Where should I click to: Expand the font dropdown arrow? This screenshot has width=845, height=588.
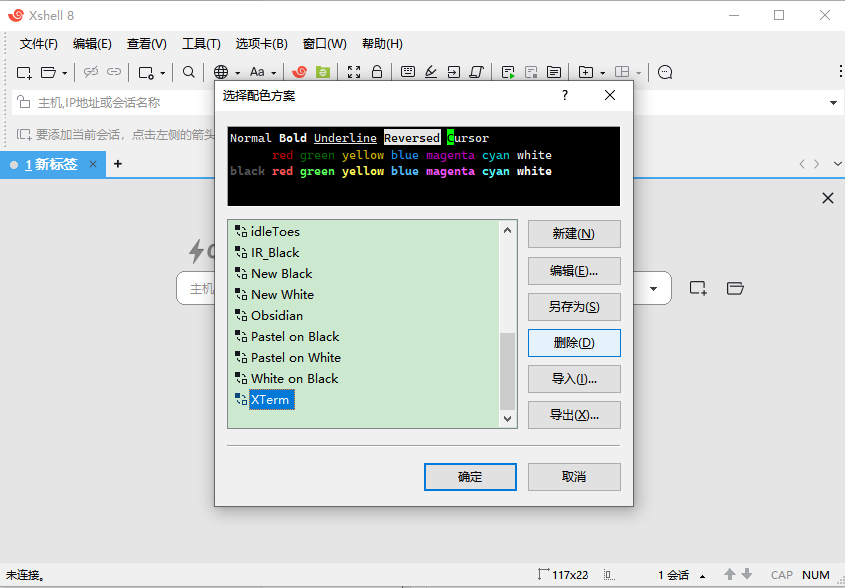(274, 73)
